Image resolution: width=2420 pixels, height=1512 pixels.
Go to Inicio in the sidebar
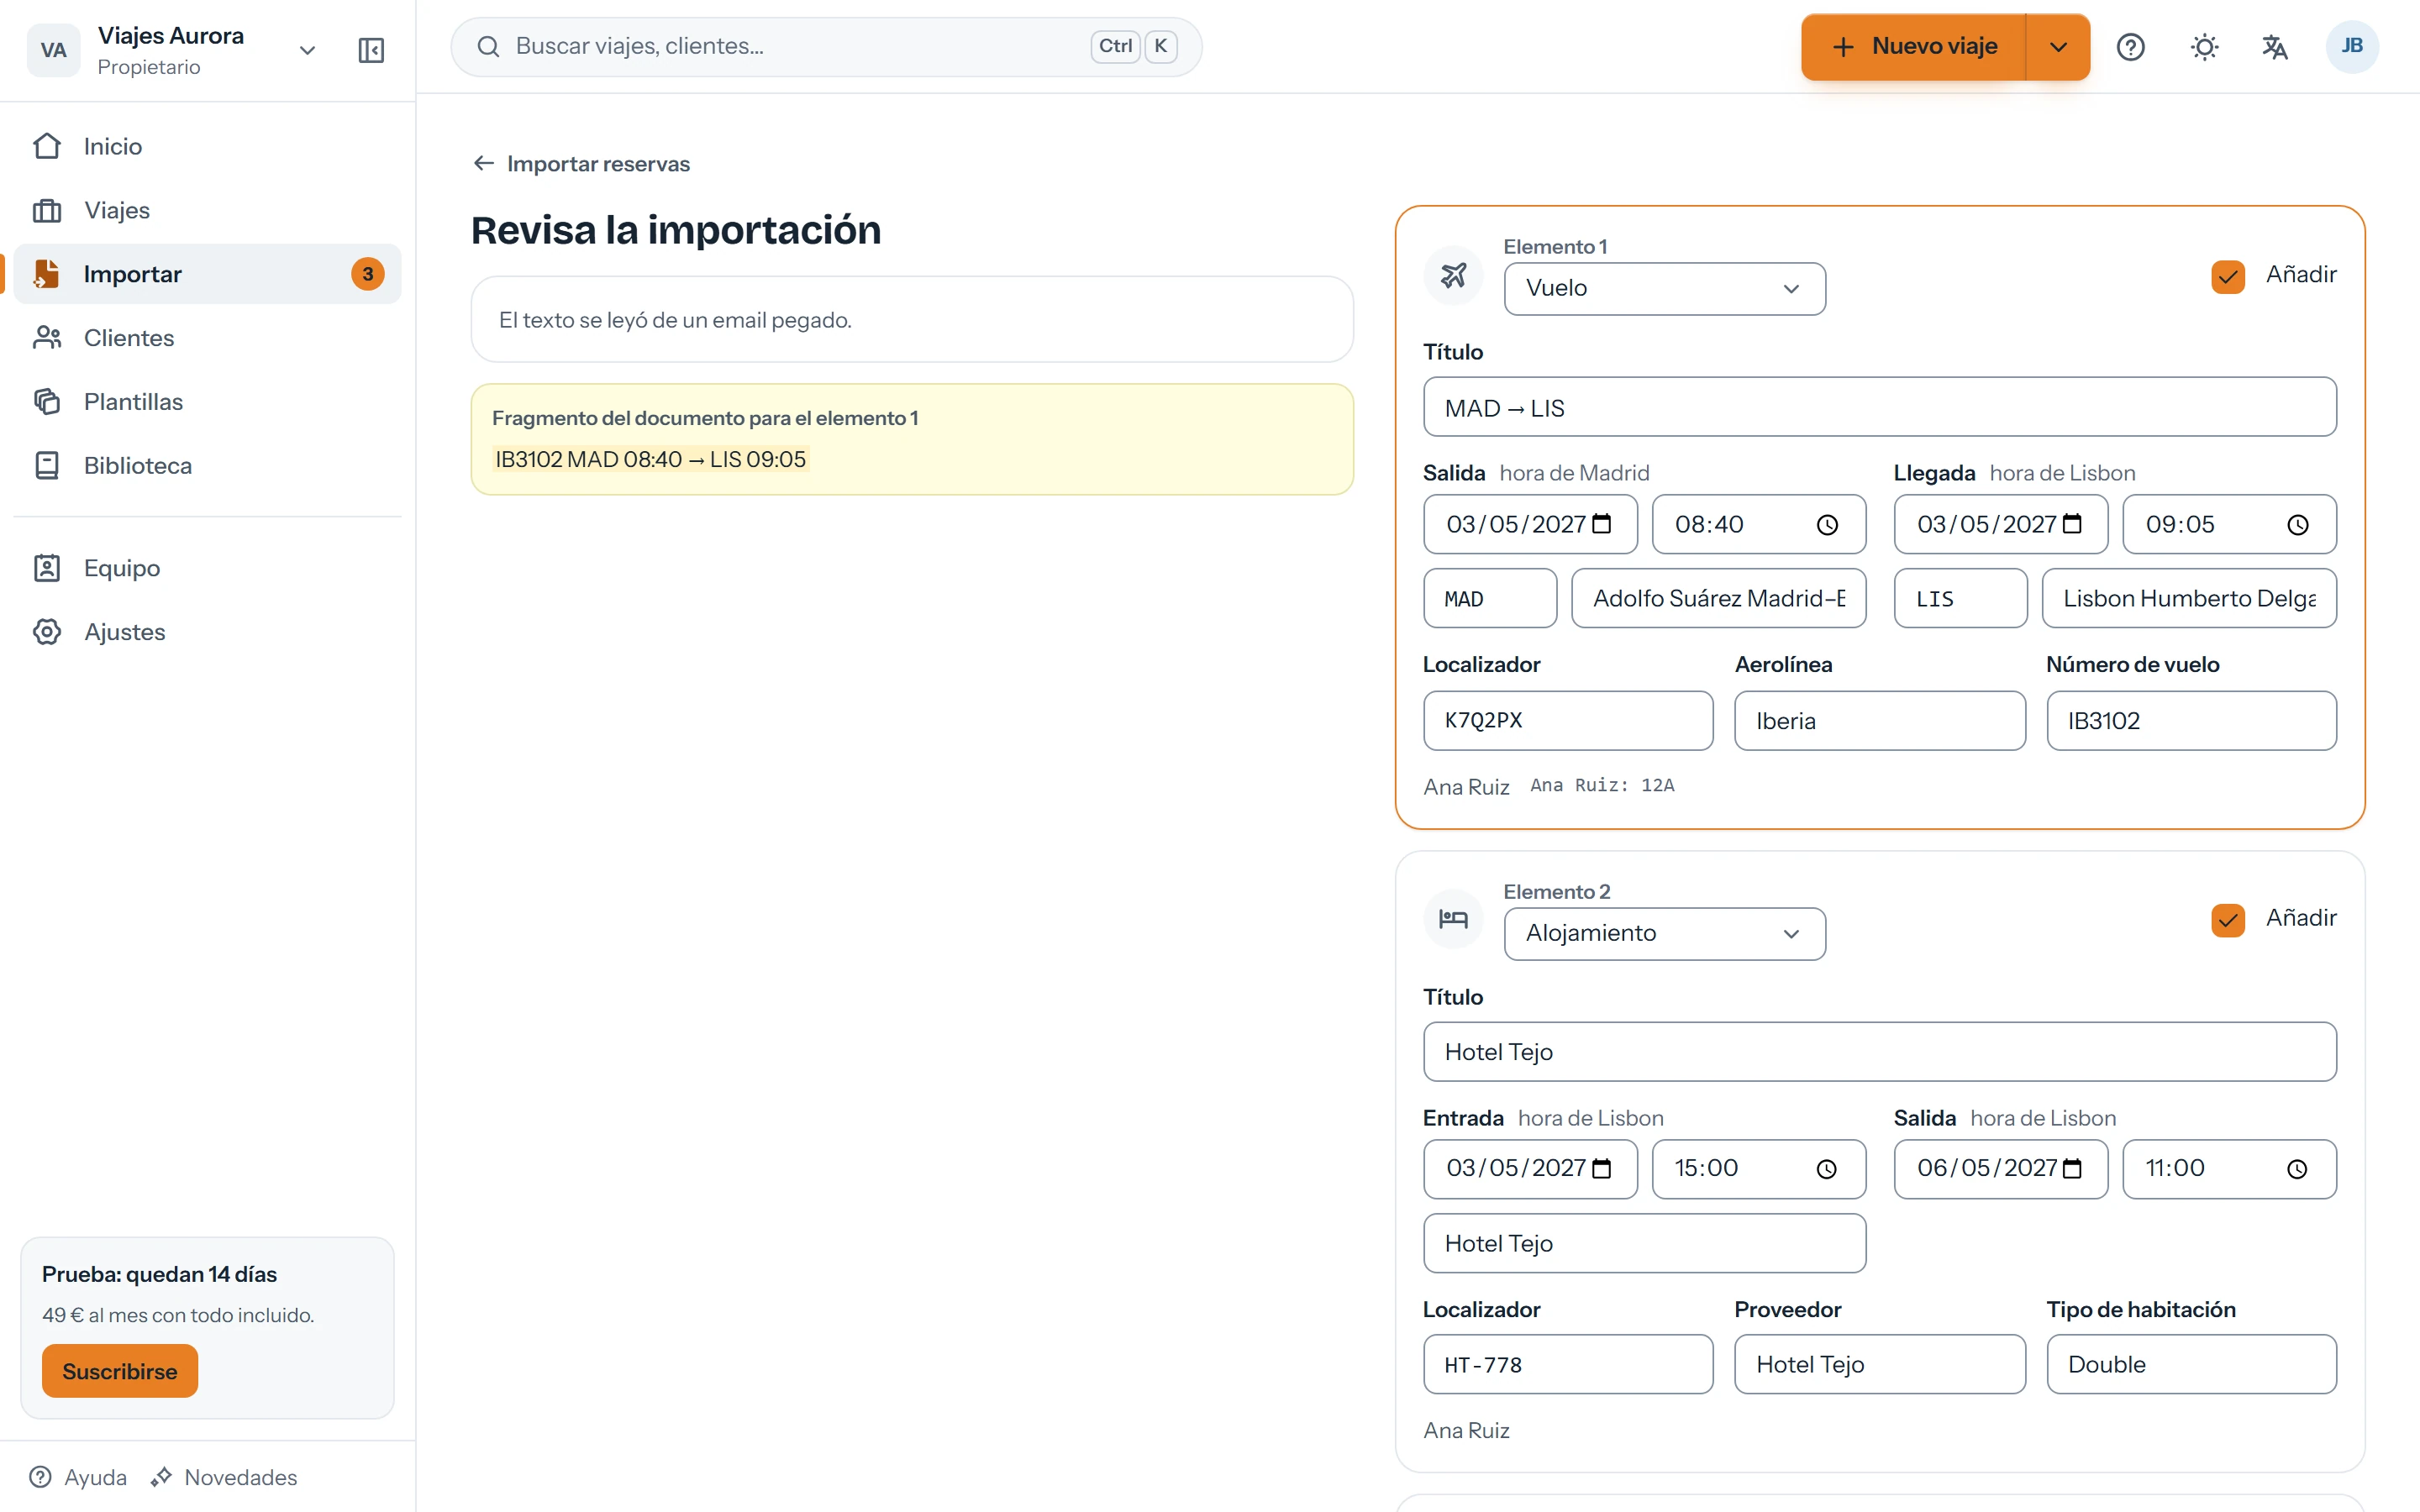click(207, 146)
